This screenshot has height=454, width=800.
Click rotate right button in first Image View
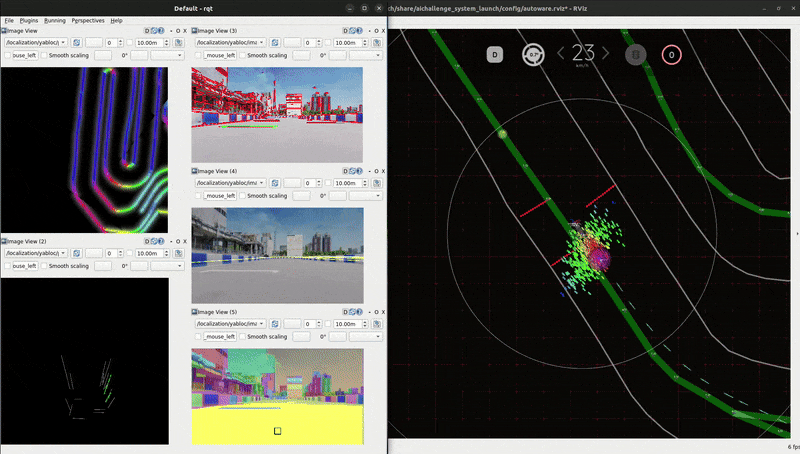[x=139, y=55]
